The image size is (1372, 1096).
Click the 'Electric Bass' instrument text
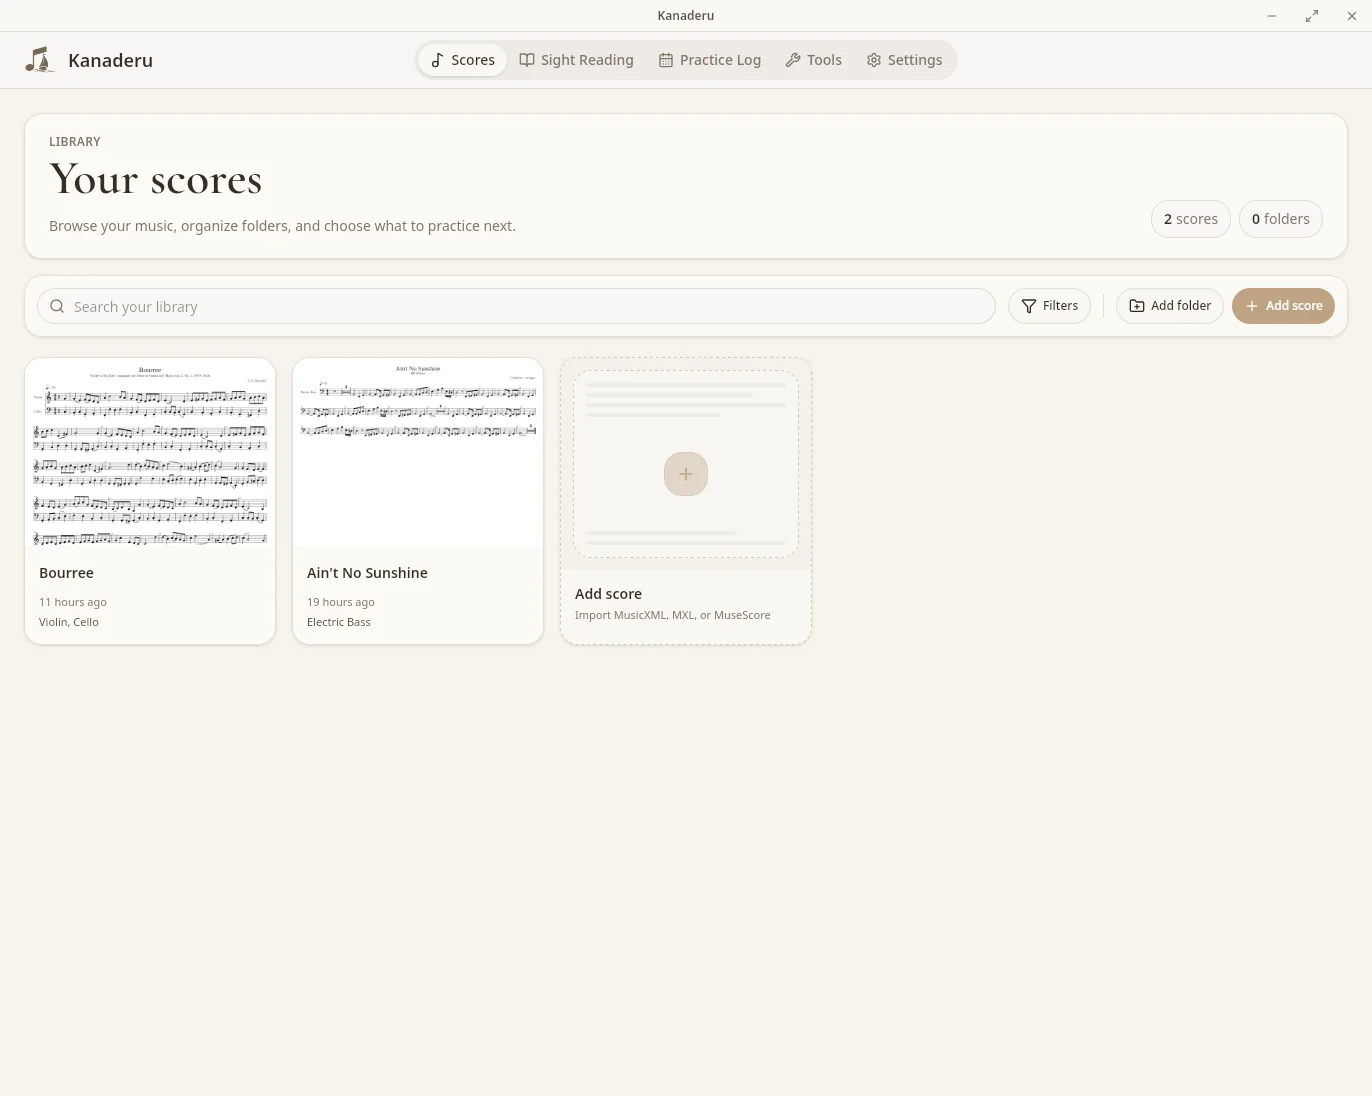pyautogui.click(x=339, y=622)
